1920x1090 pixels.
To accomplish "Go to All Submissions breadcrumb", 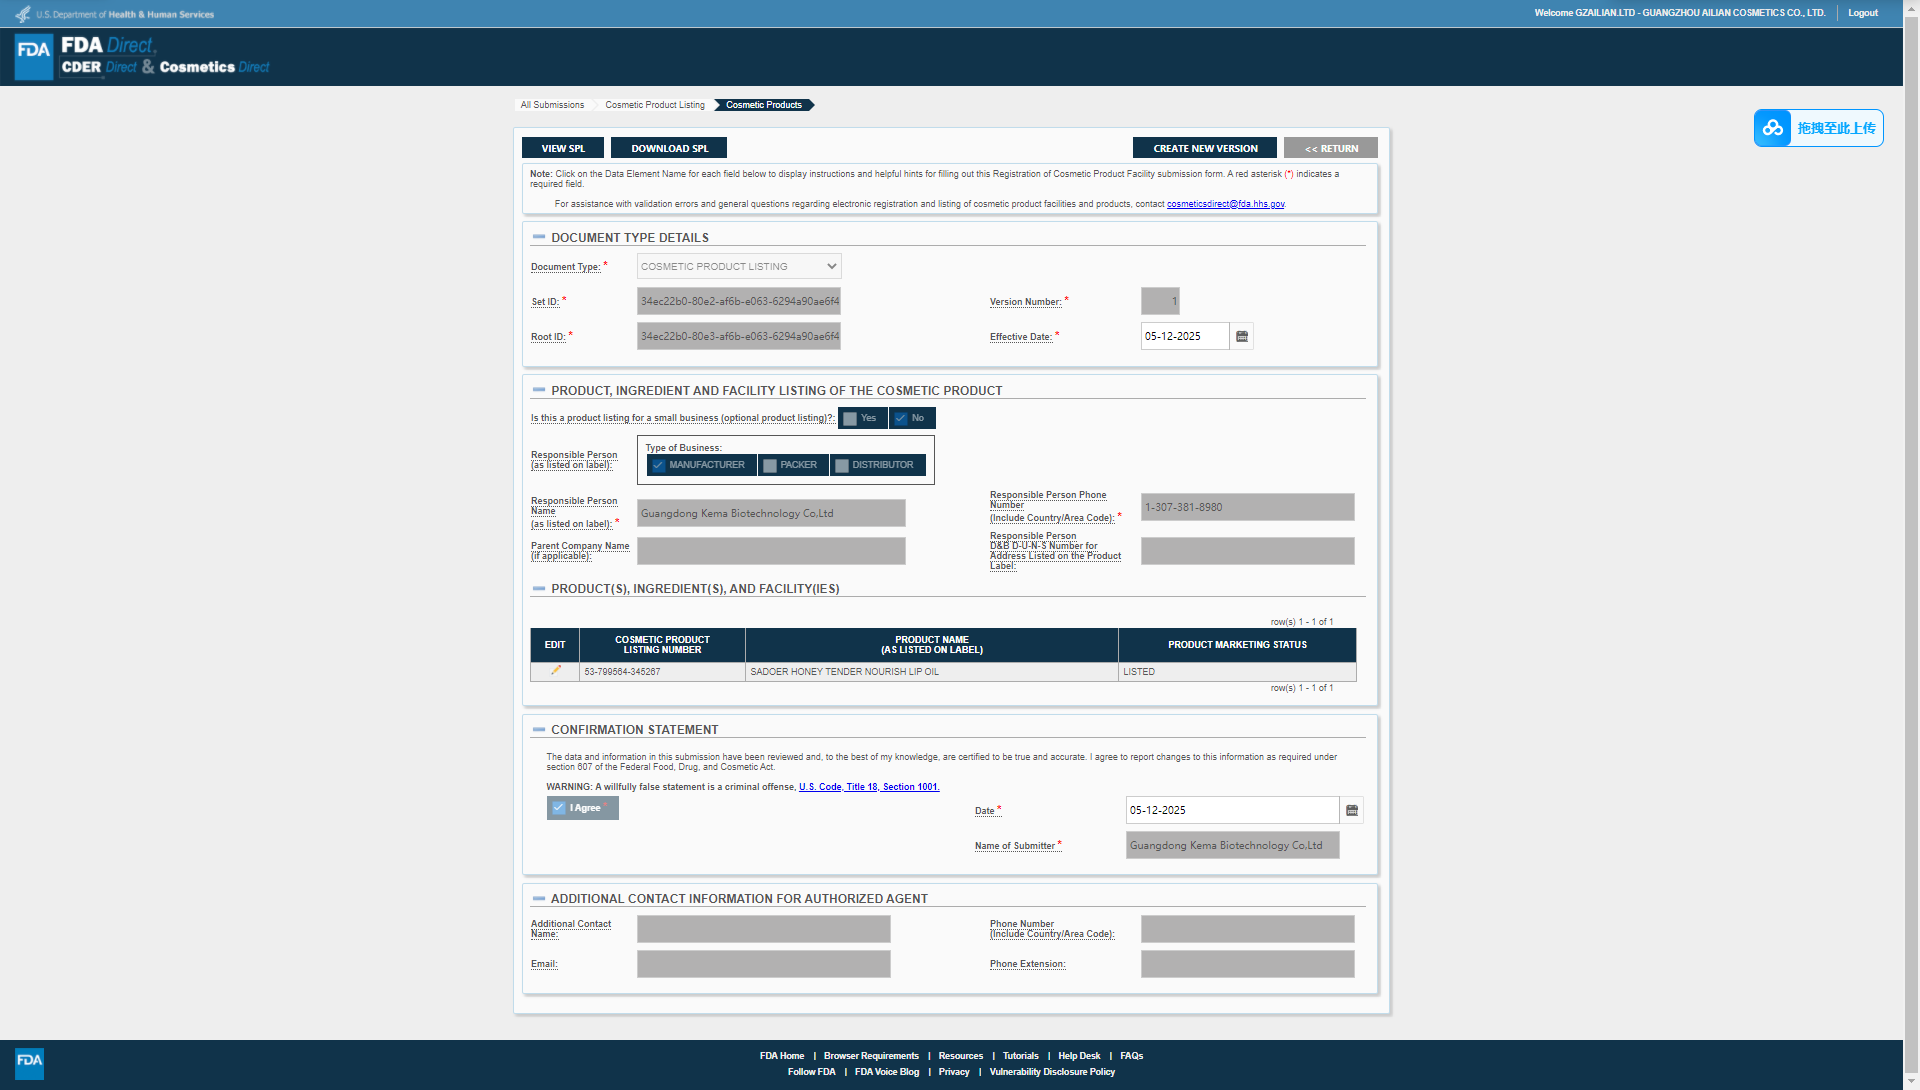I will pyautogui.click(x=552, y=105).
